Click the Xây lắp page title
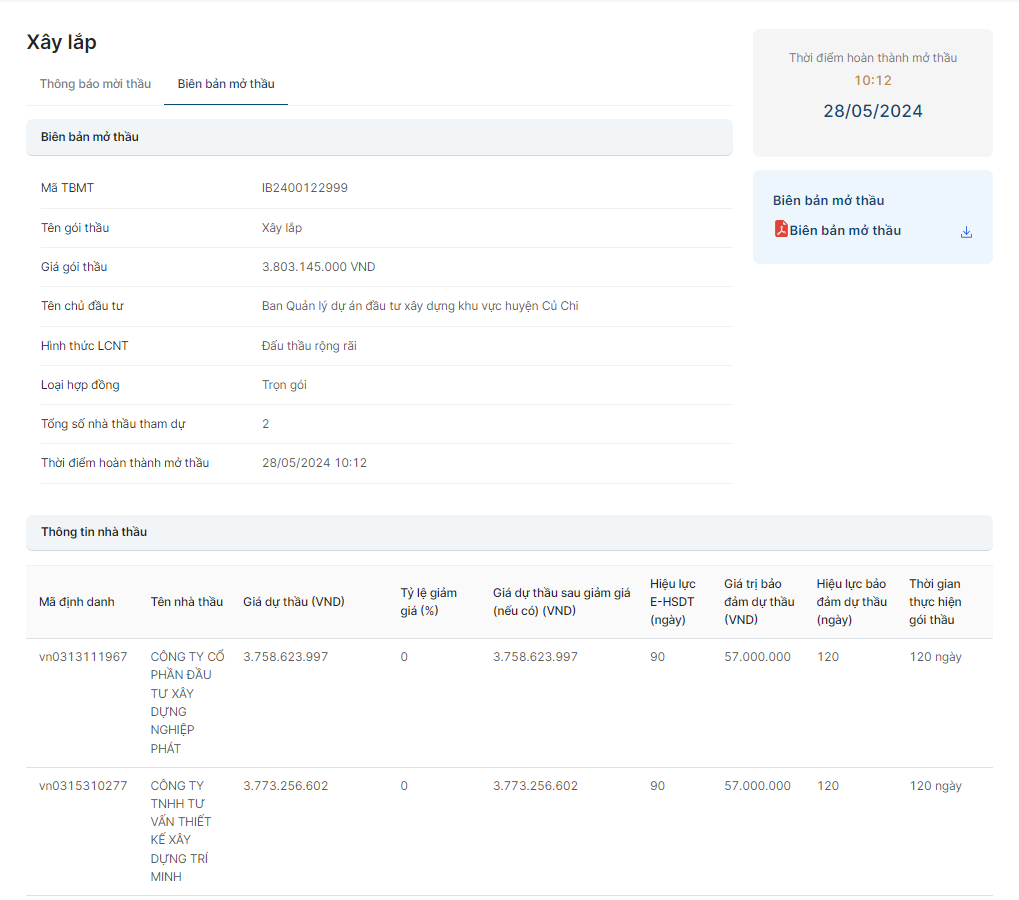The height and width of the screenshot is (900, 1019). 61,43
